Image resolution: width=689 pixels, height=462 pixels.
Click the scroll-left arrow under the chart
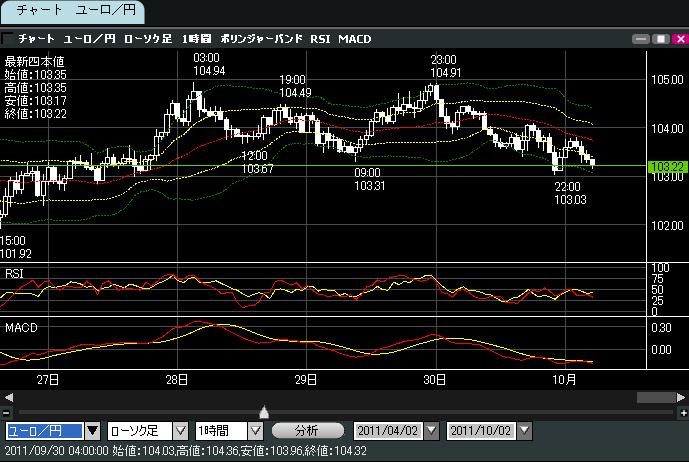click(8, 397)
